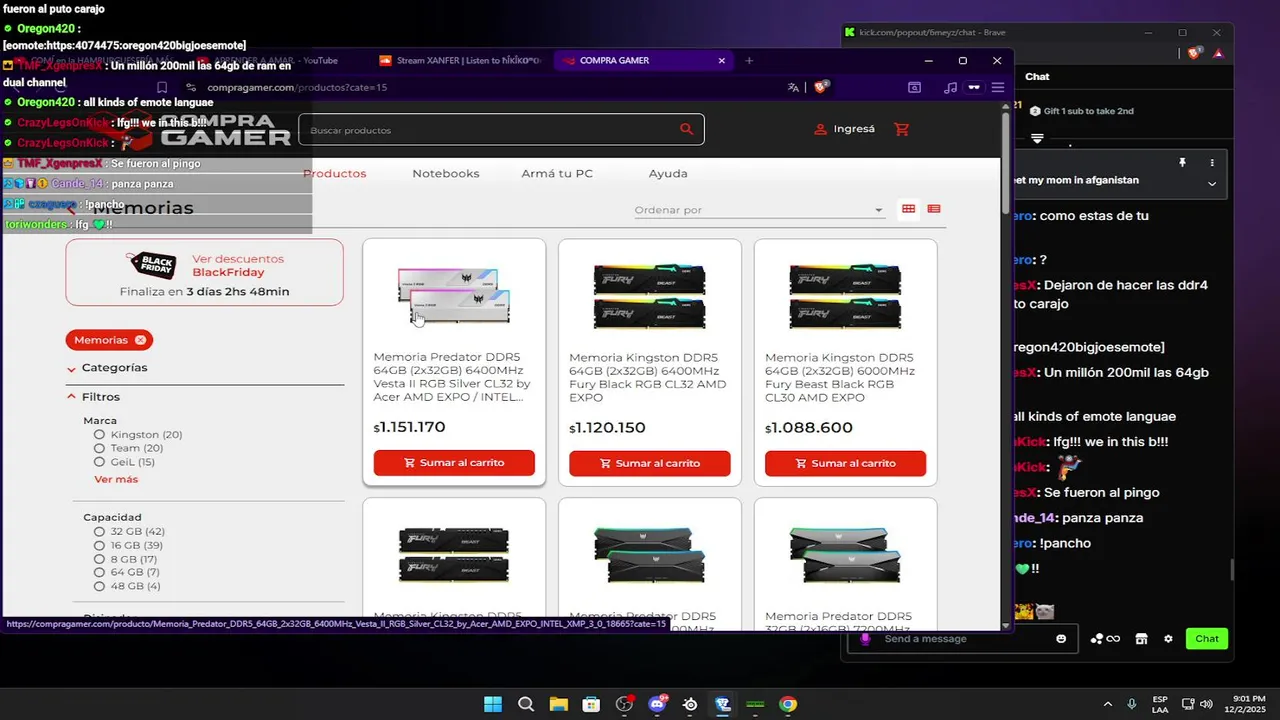The width and height of the screenshot is (1280, 720).
Task: Click Brave Shields icon in Kick chat window
Action: tap(1194, 53)
